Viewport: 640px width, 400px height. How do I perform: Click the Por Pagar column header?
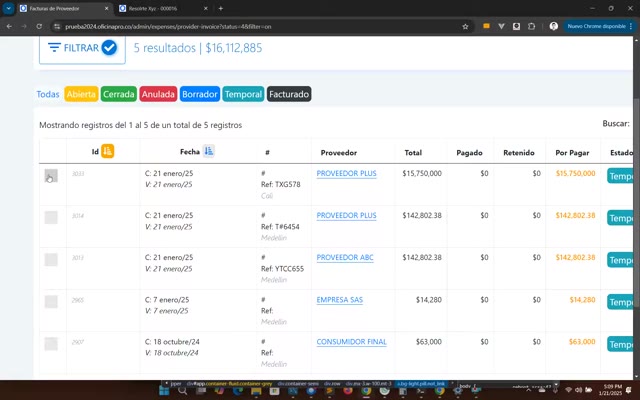pyautogui.click(x=572, y=153)
